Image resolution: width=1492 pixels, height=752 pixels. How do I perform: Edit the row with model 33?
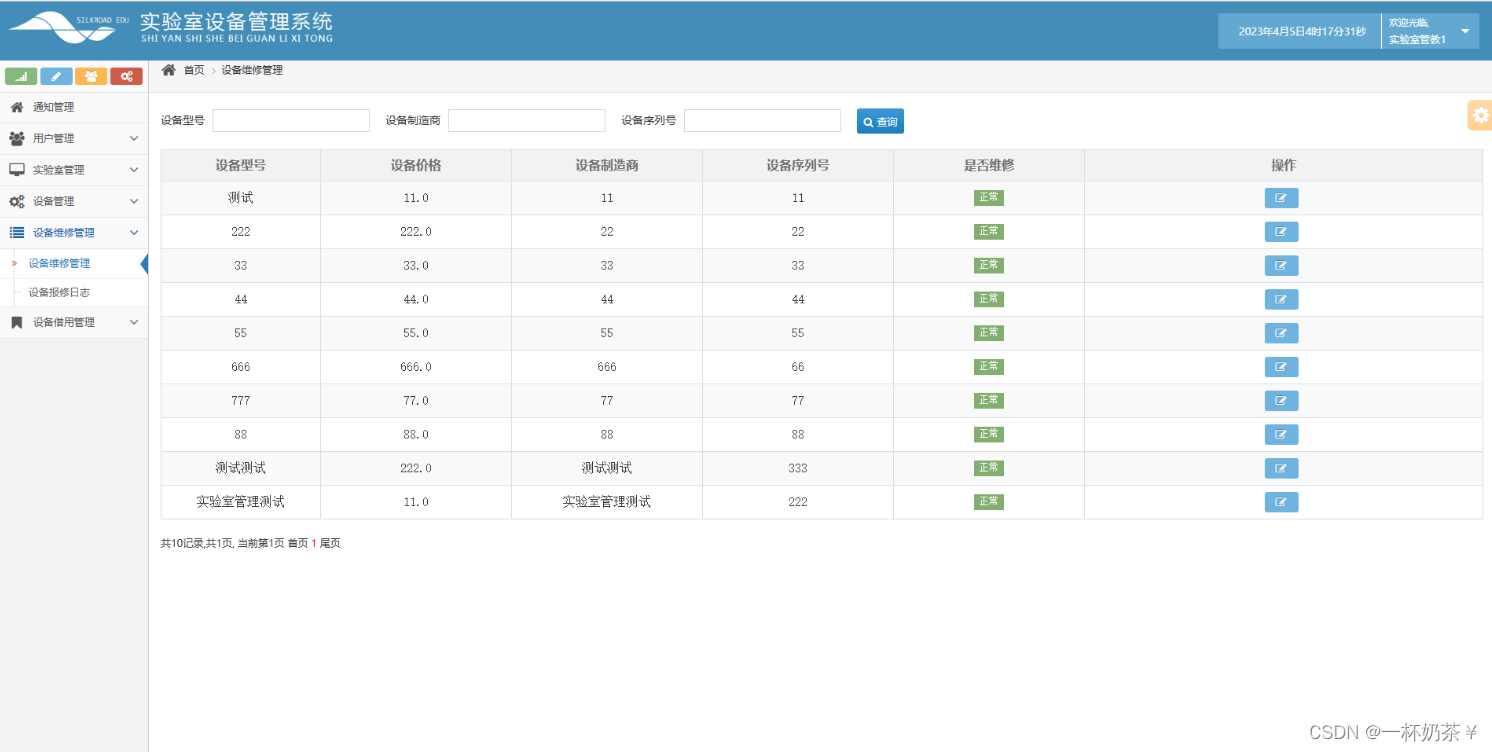(x=1281, y=266)
